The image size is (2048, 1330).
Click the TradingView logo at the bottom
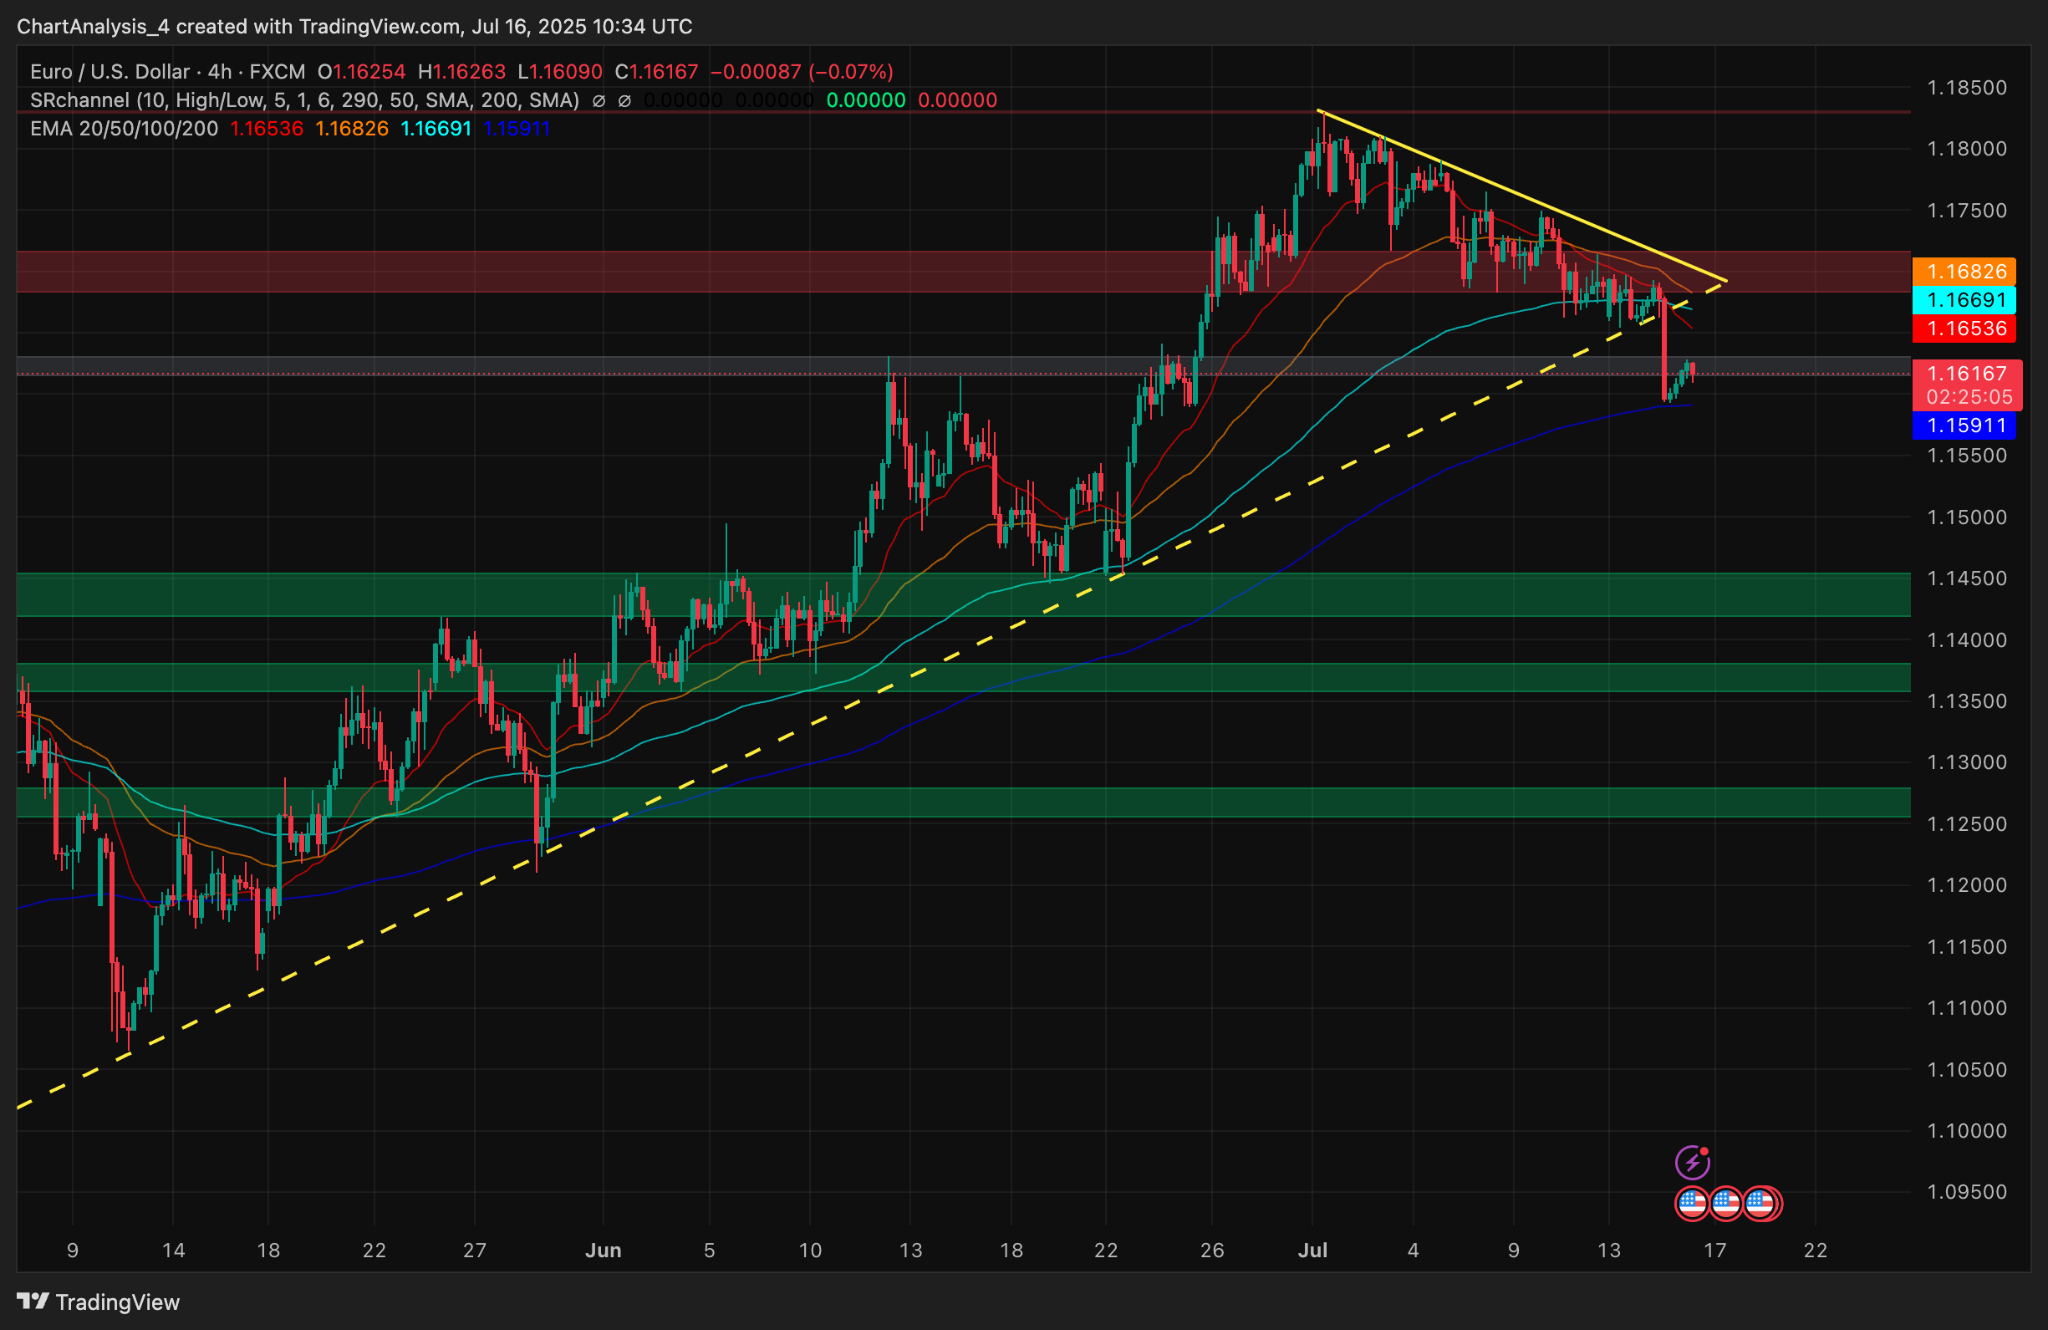[x=99, y=1302]
